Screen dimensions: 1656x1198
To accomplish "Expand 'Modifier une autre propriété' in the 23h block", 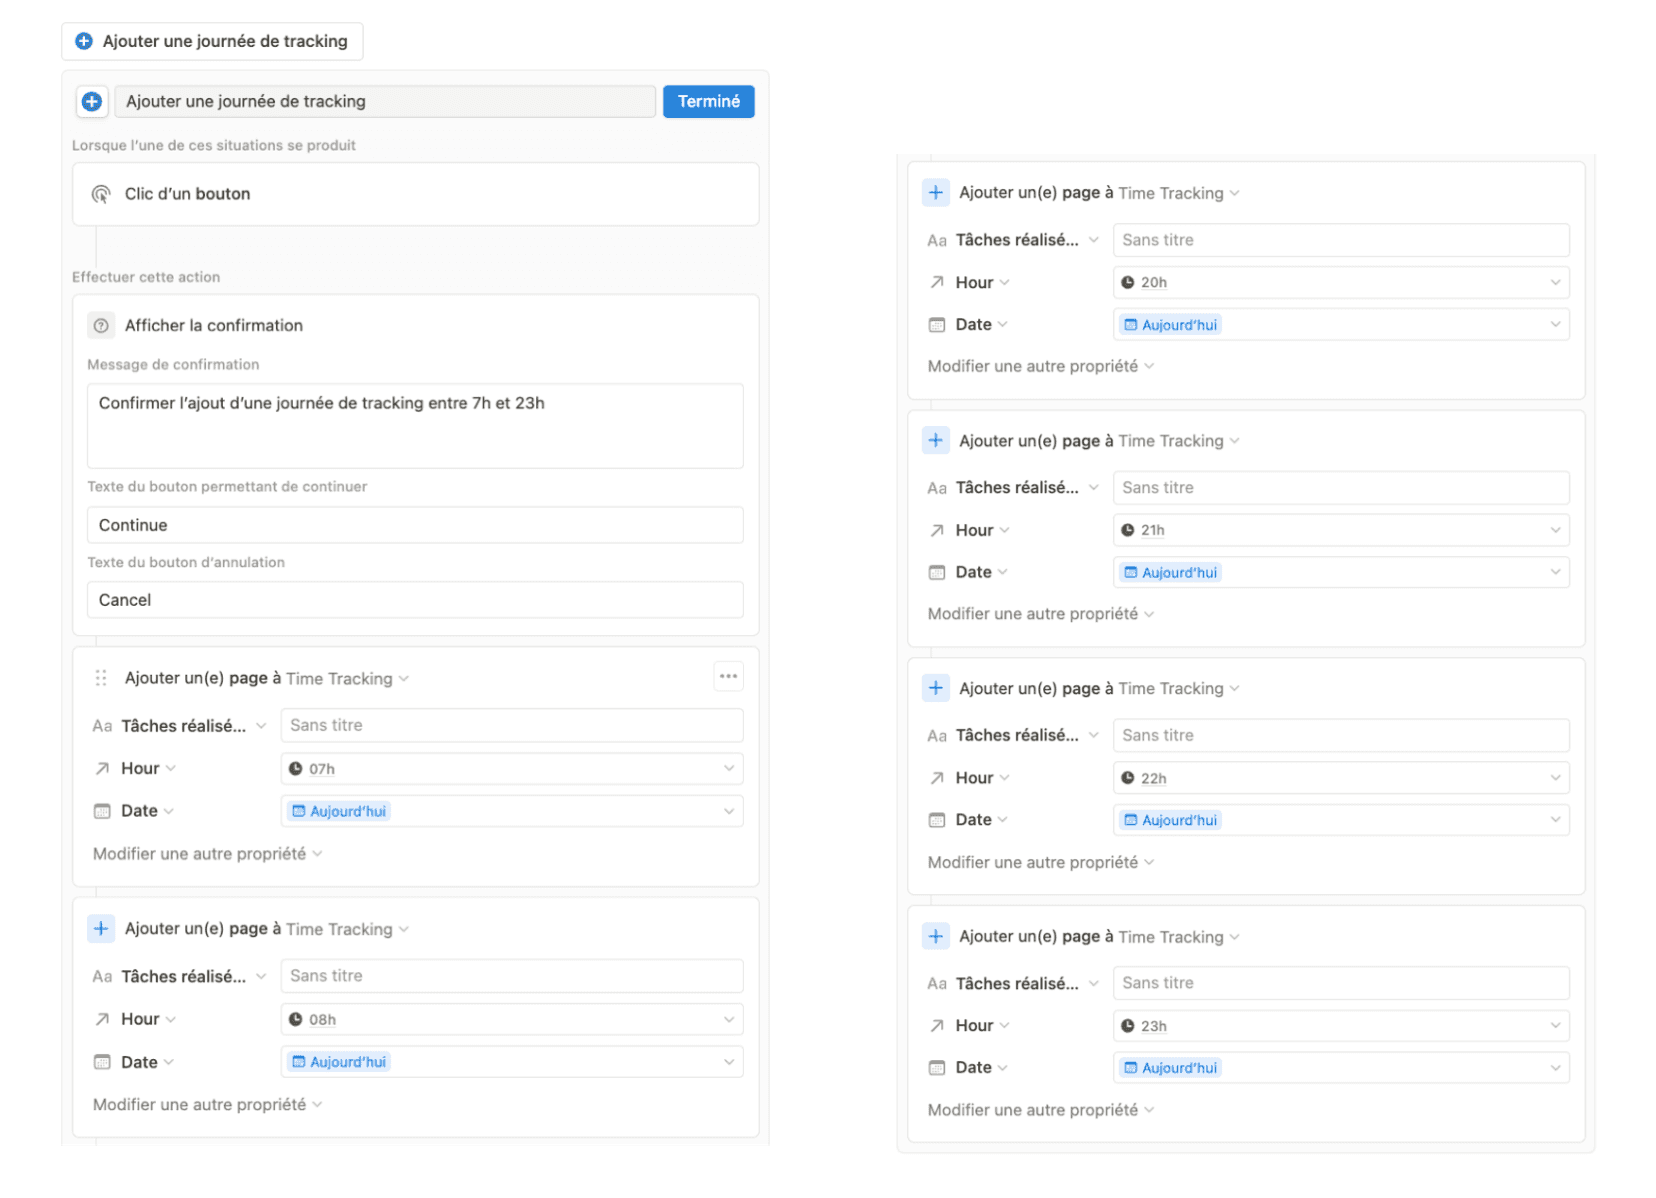I will (x=1040, y=1110).
